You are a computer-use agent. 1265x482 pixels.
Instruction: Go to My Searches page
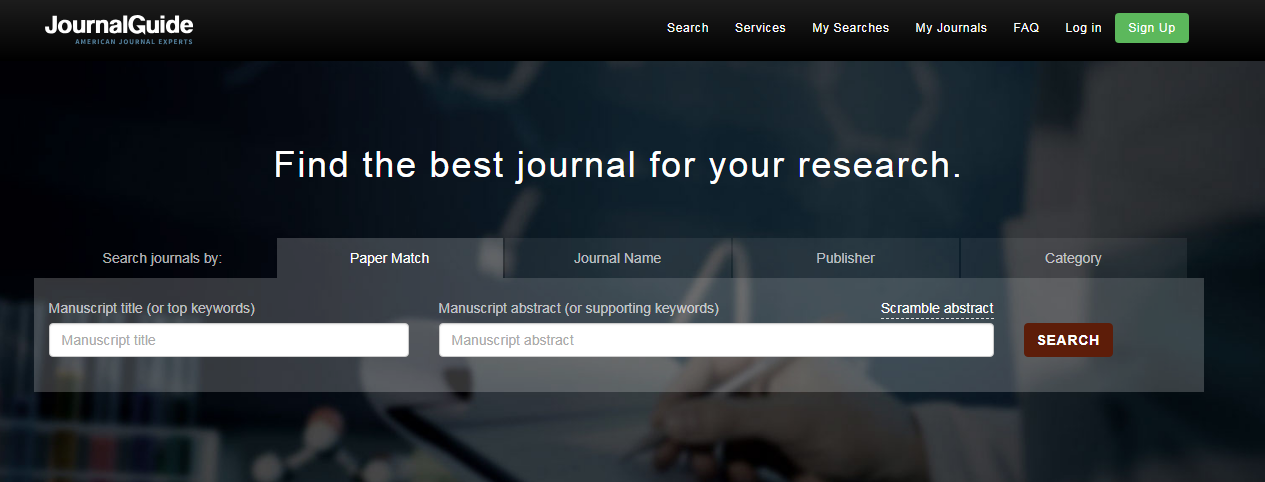coord(850,28)
